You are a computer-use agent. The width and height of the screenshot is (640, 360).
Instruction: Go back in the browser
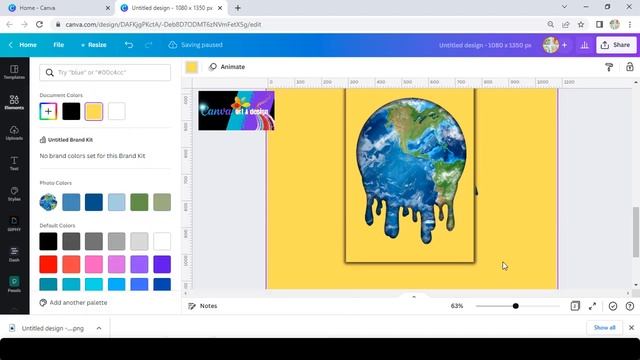click(9, 24)
